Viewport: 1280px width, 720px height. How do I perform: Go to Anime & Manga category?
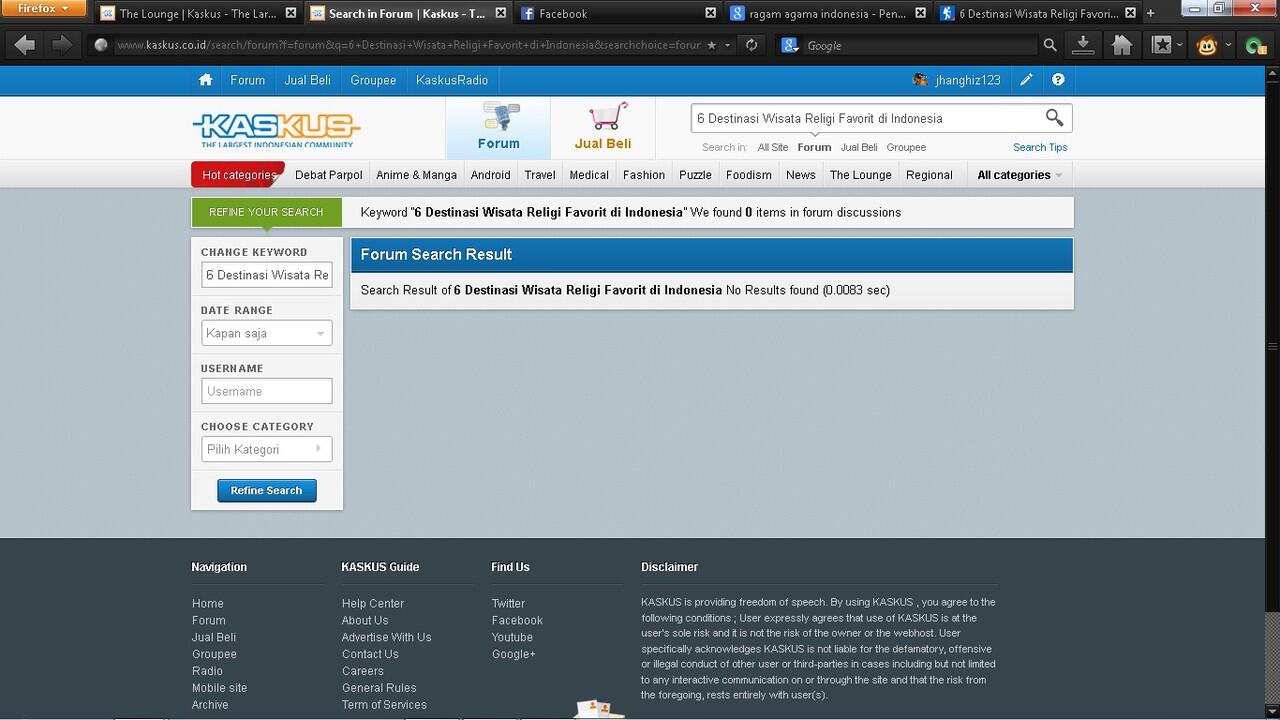tap(416, 175)
